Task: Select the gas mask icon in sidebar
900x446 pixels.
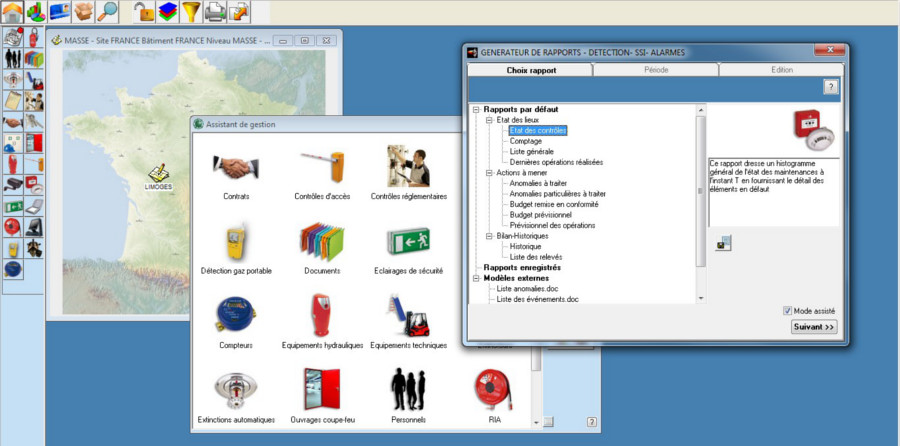Action: [x=34, y=249]
